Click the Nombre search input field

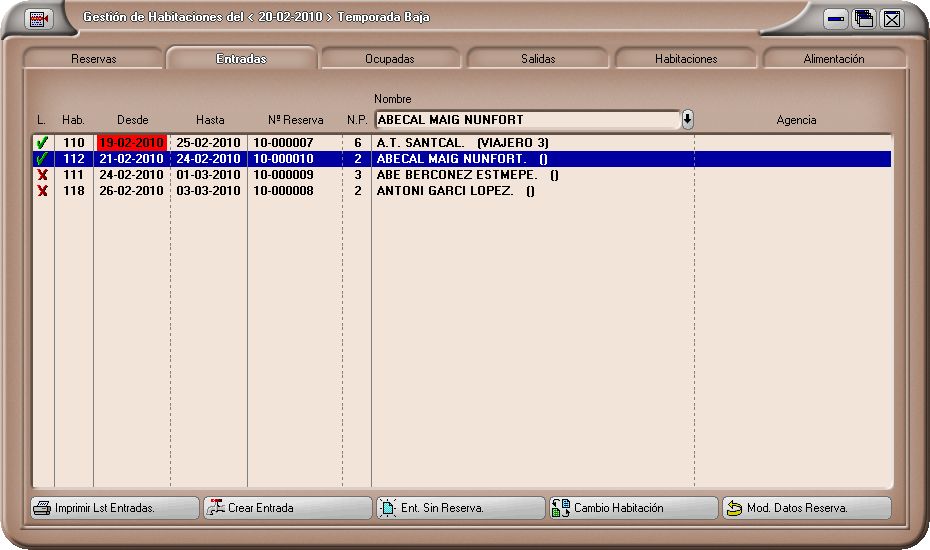(x=526, y=120)
